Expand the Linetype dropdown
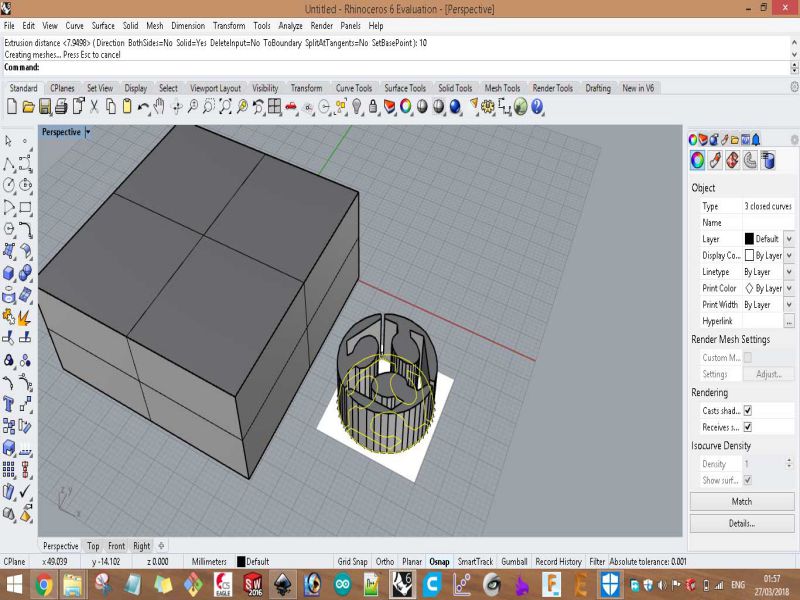The width and height of the screenshot is (800, 600). click(x=788, y=272)
